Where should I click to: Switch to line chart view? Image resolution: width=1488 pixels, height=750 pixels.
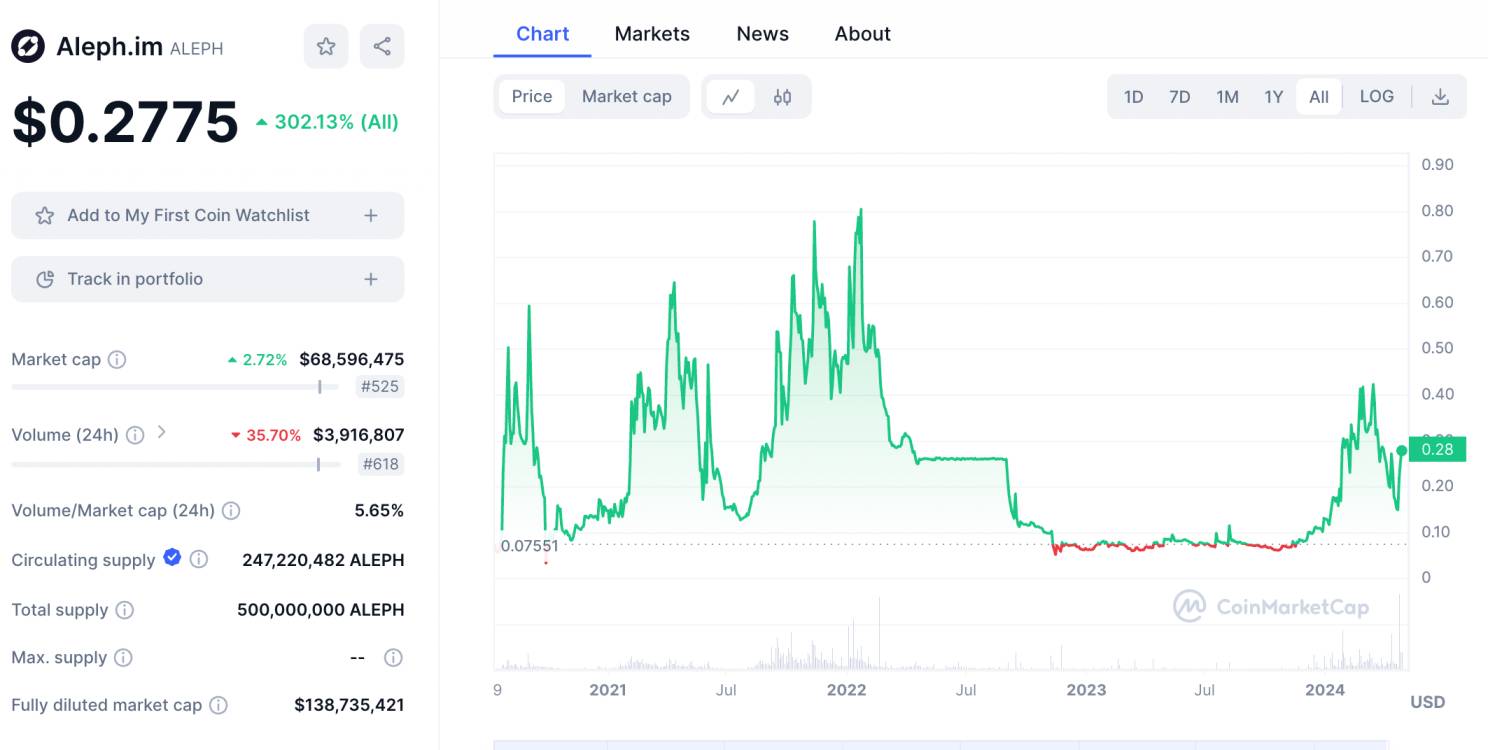click(x=731, y=97)
